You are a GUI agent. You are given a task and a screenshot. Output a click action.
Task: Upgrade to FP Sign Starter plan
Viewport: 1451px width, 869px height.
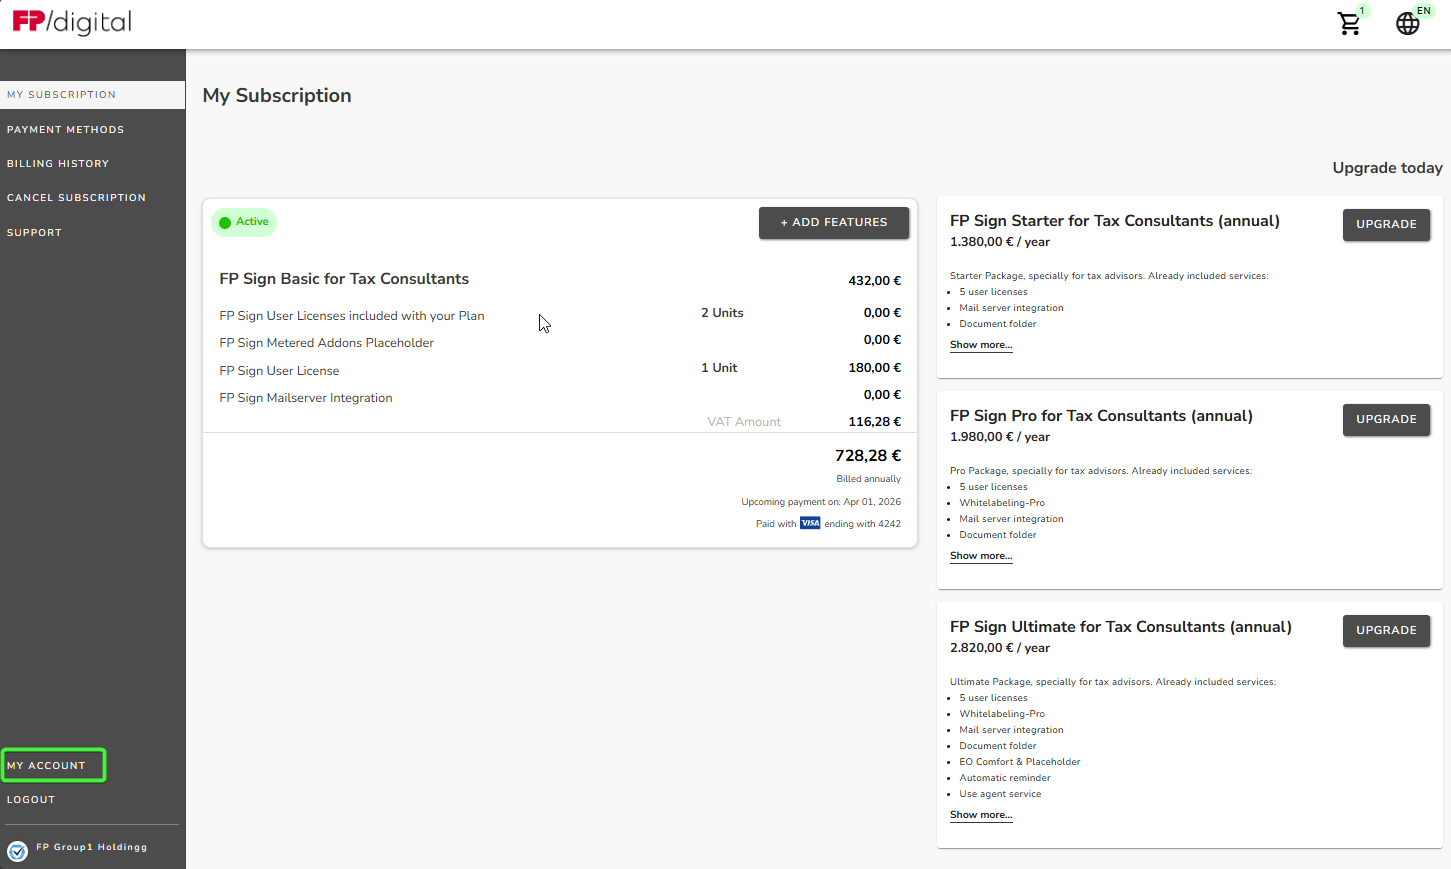click(1386, 224)
